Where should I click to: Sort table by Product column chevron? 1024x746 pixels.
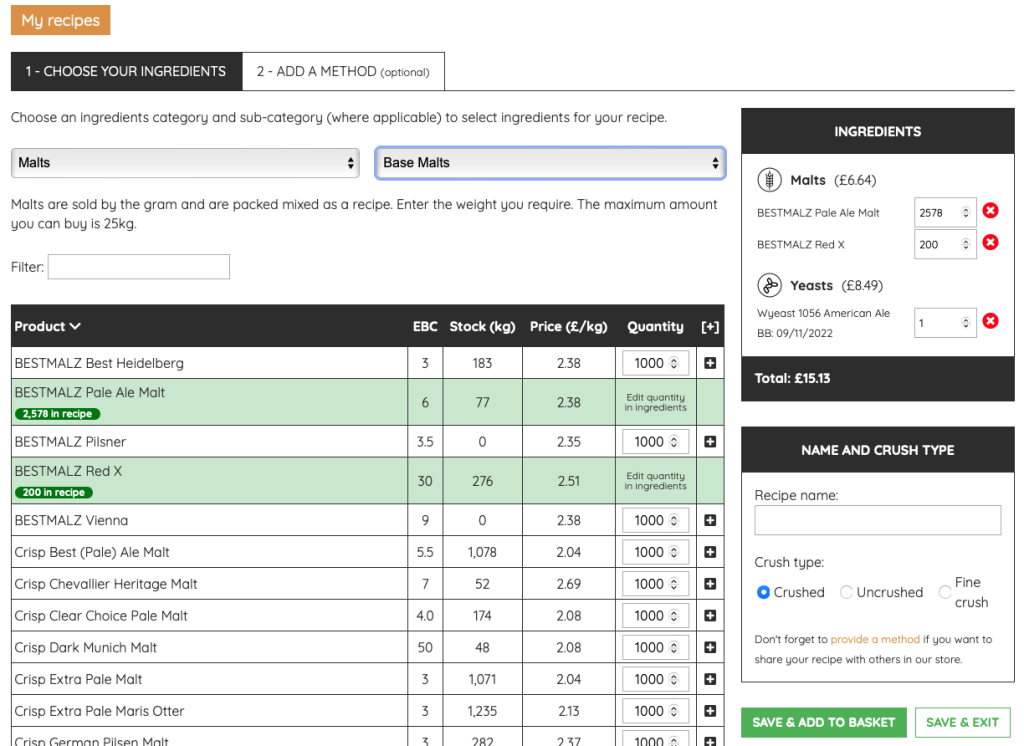coord(76,326)
